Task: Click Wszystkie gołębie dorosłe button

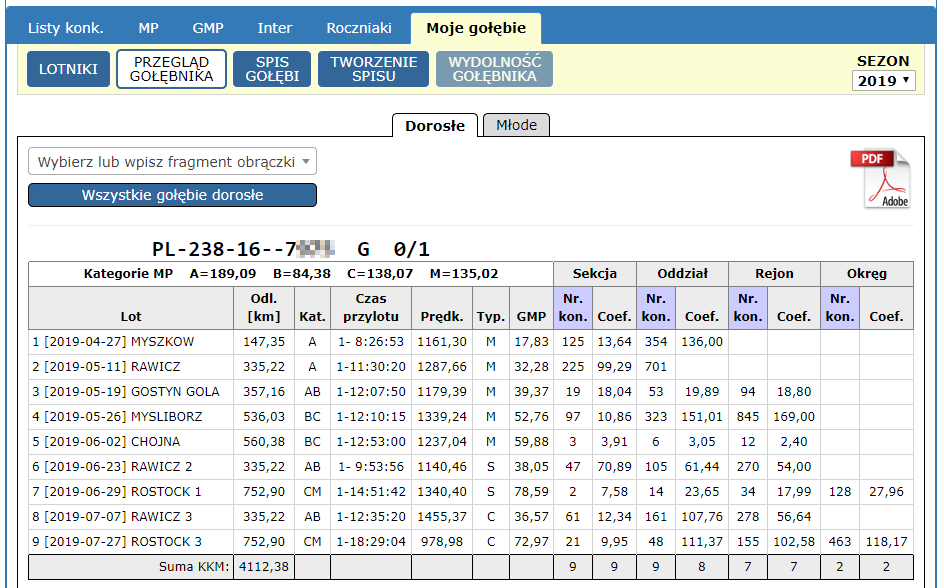Action: pyautogui.click(x=172, y=195)
